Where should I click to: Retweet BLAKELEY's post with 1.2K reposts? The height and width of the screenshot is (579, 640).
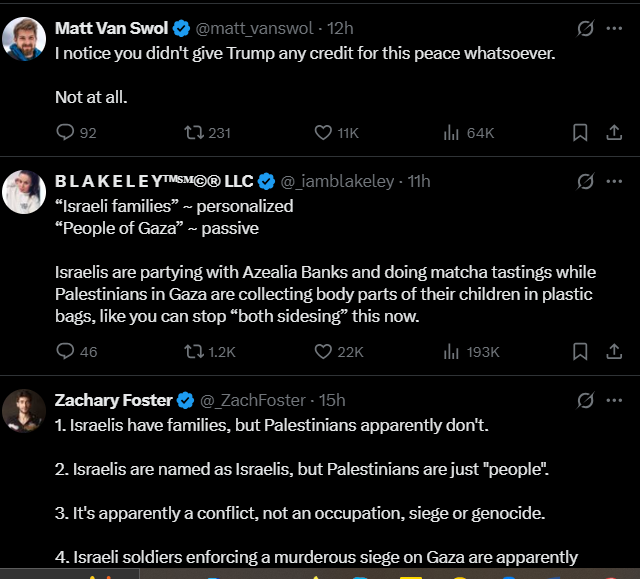[193, 351]
